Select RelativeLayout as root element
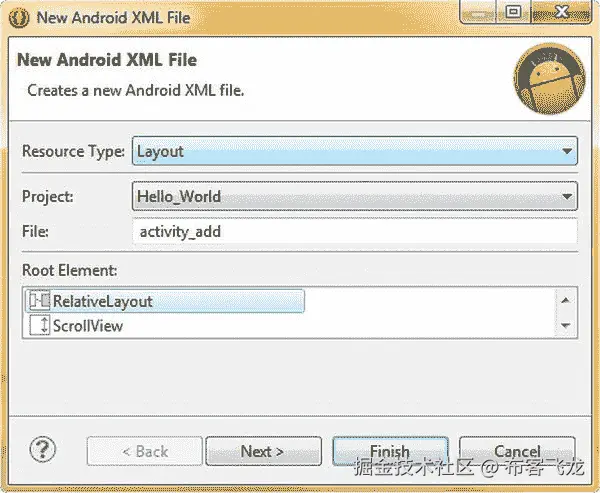Image resolution: width=600 pixels, height=493 pixels. 165,301
